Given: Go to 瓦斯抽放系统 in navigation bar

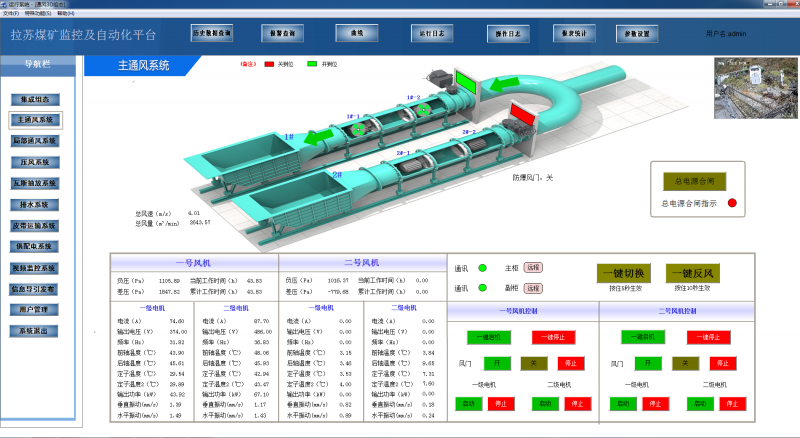Looking at the screenshot, I should 35,183.
